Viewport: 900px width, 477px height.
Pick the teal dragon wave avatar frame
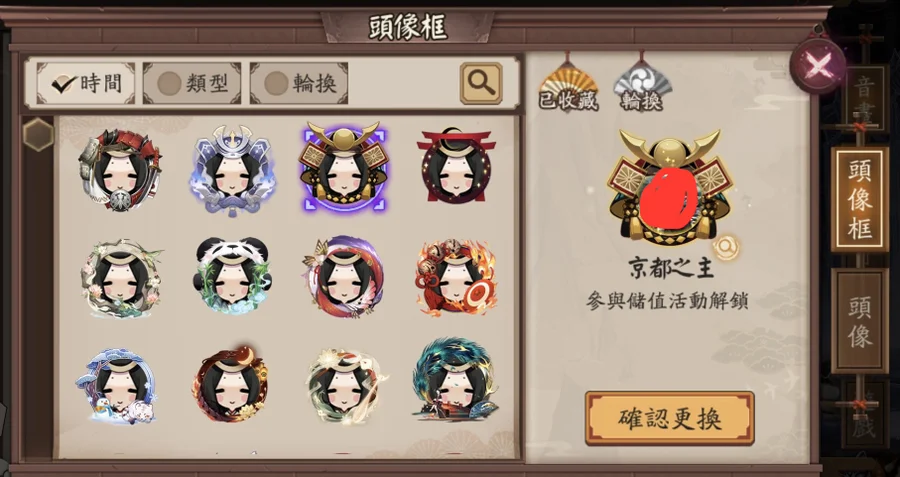[456, 380]
